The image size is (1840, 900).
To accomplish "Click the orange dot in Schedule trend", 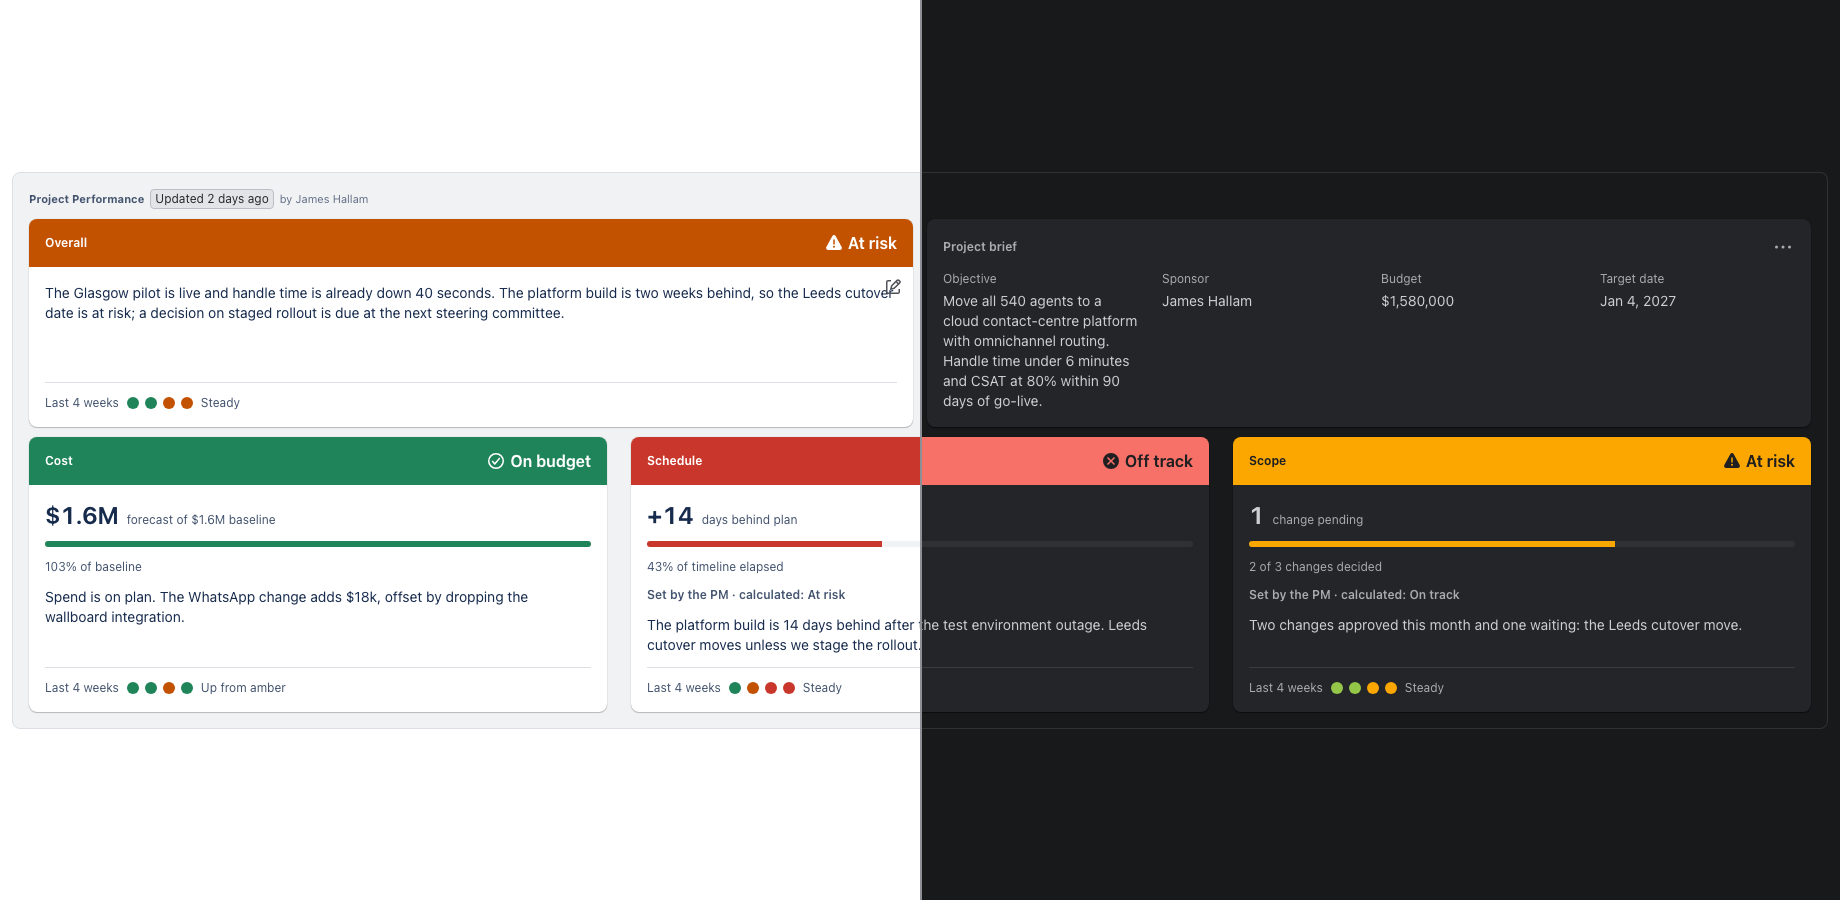I will coord(753,688).
